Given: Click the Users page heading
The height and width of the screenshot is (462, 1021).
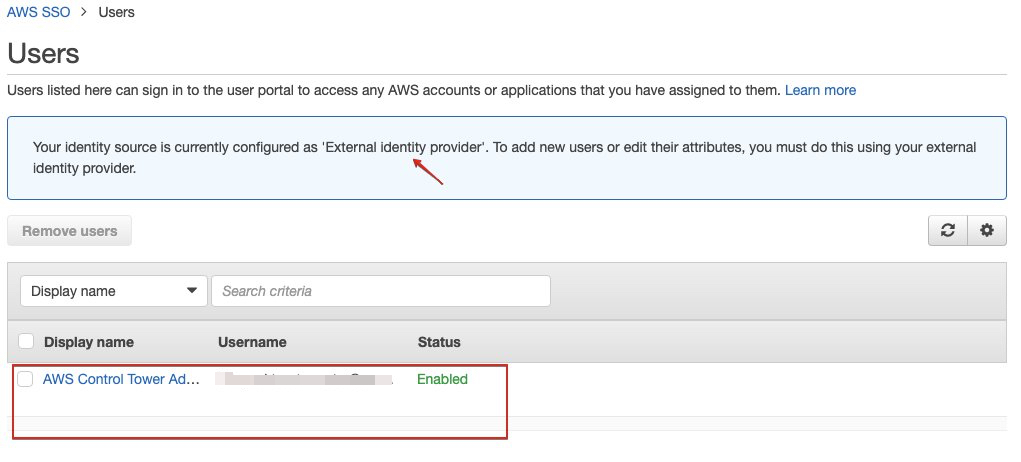Looking at the screenshot, I should 43,53.
